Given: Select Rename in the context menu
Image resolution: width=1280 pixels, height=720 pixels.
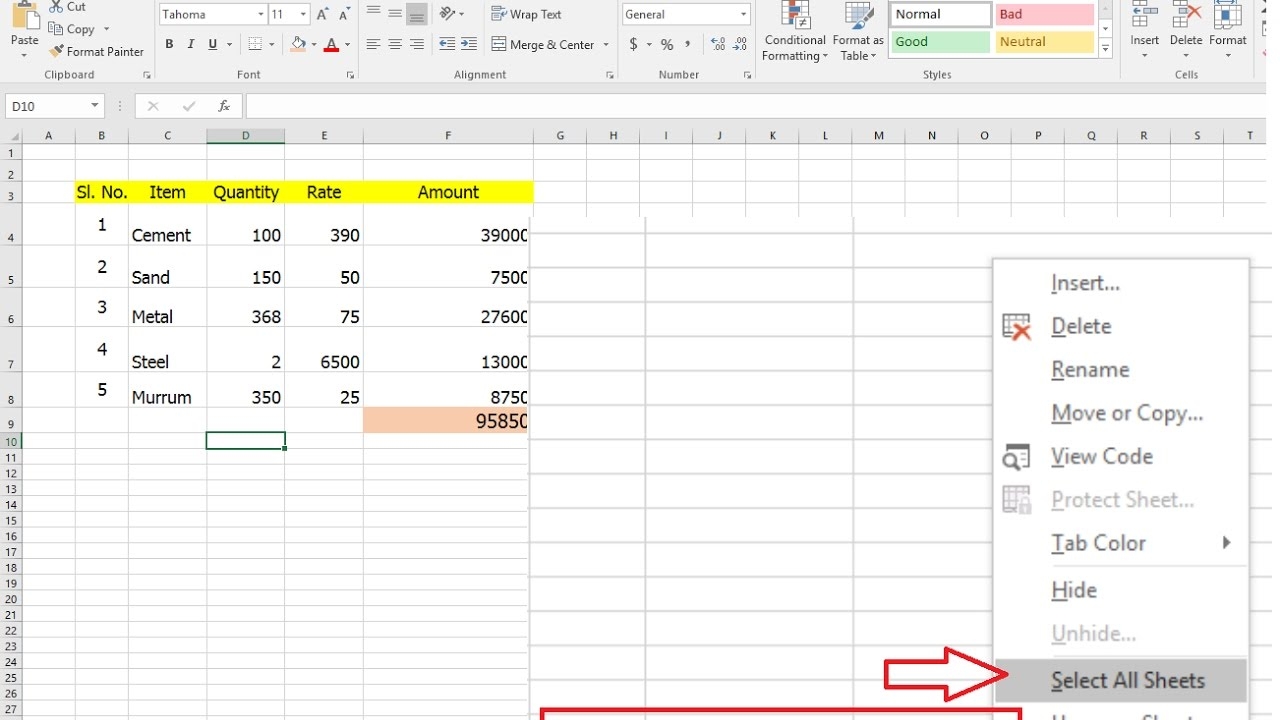Looking at the screenshot, I should coord(1090,370).
